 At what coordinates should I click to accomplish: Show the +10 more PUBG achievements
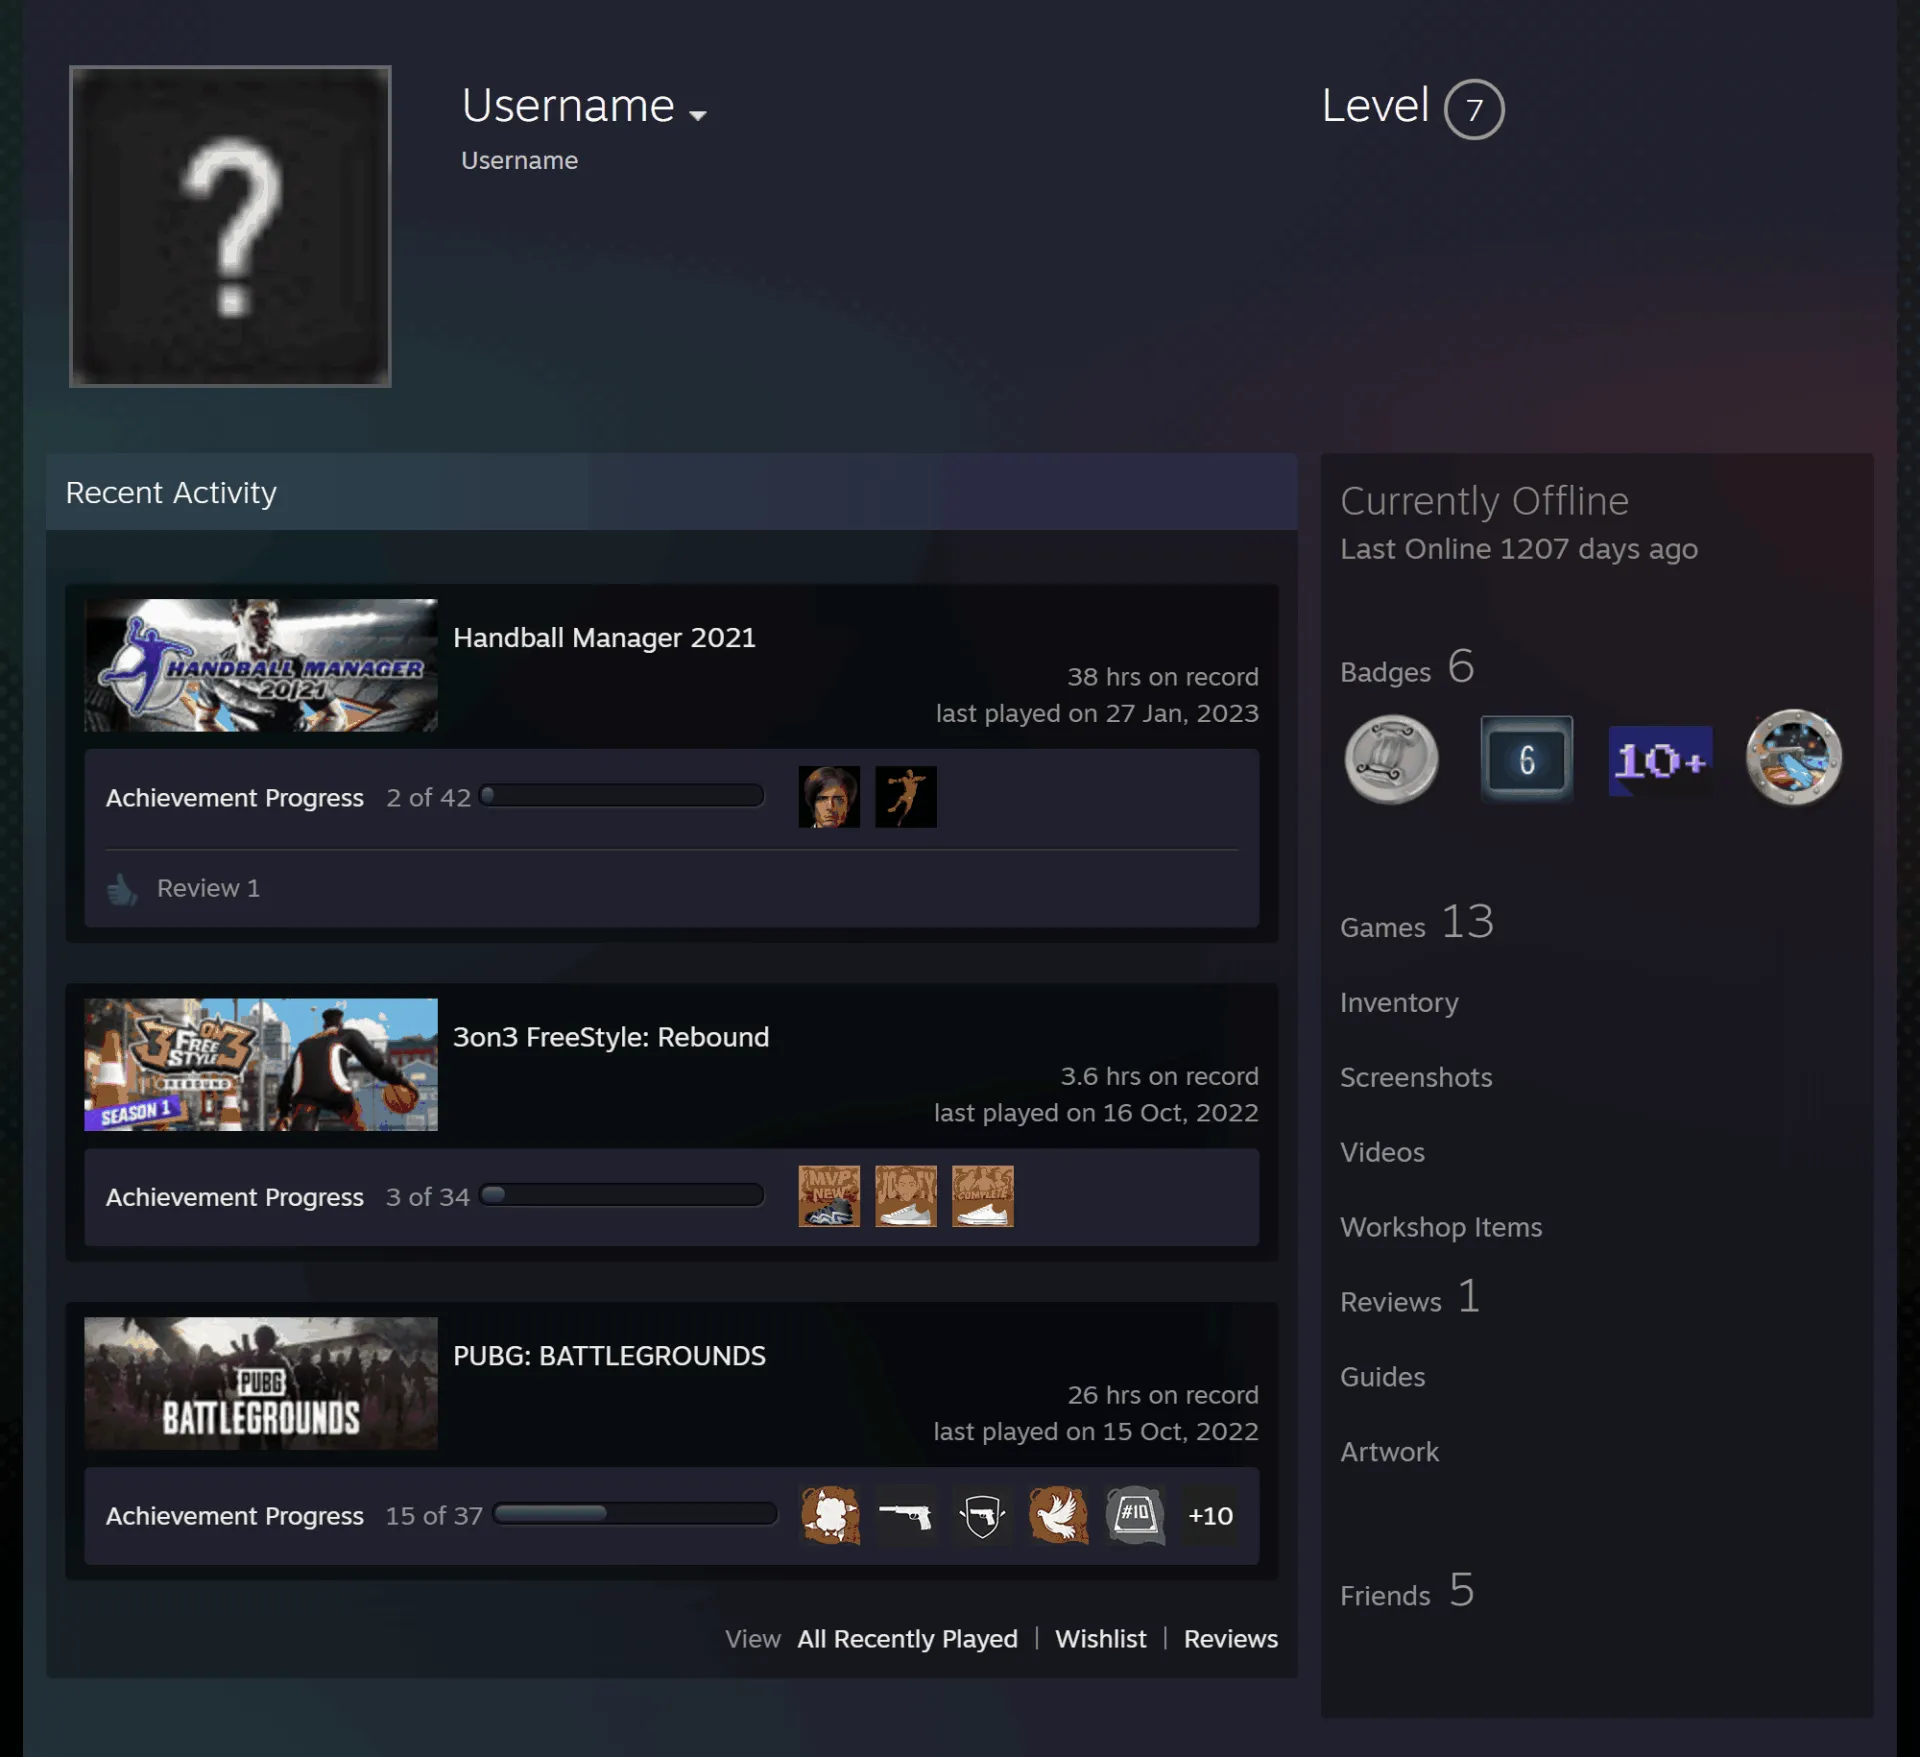coord(1210,1515)
